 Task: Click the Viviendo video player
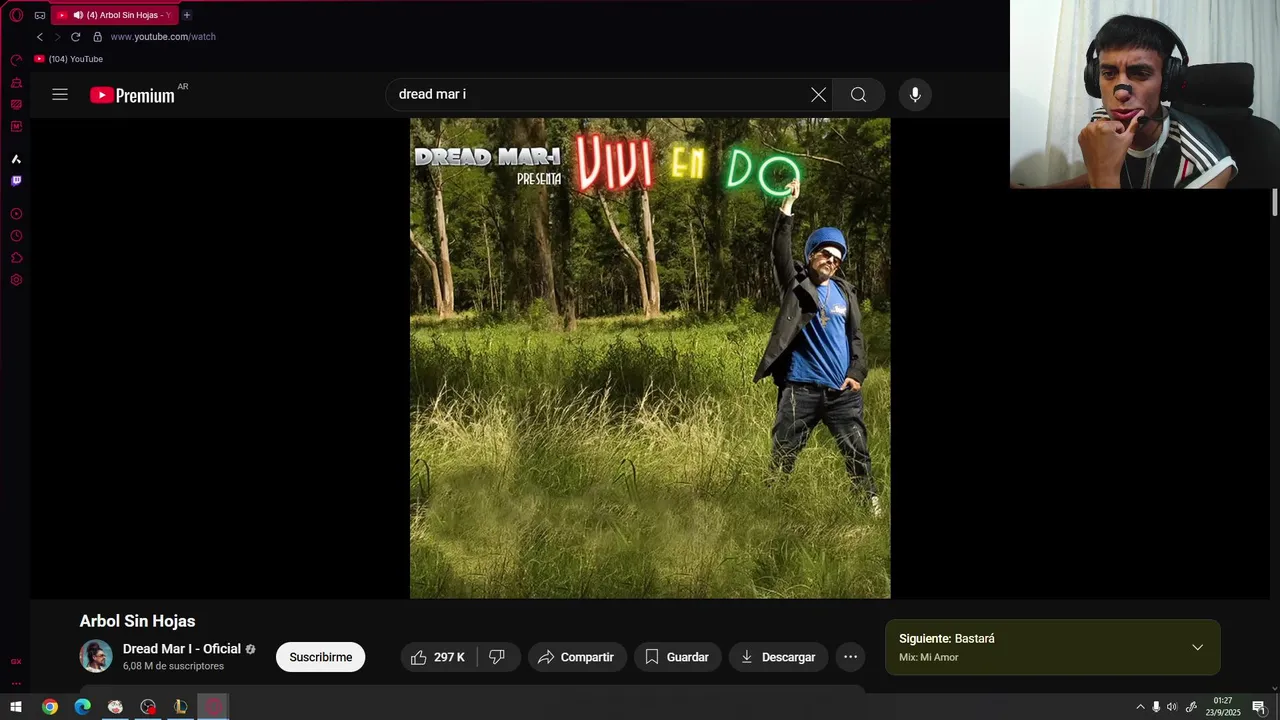(x=650, y=358)
